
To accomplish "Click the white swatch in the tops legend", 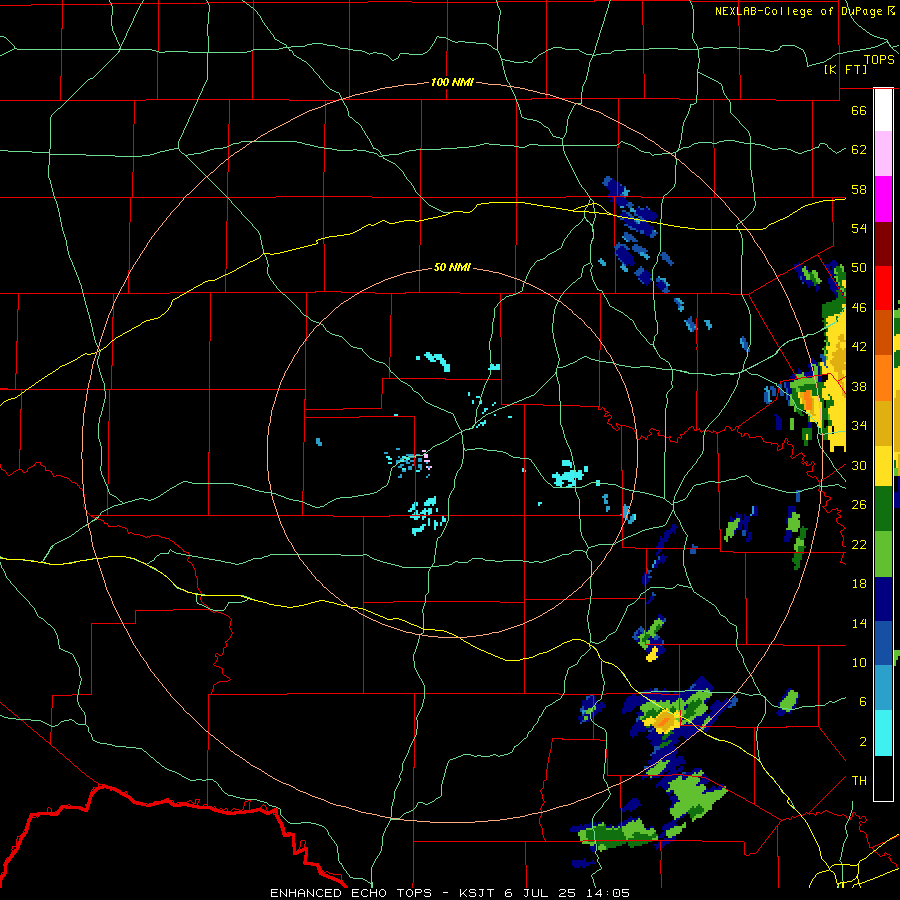I will pos(883,110).
